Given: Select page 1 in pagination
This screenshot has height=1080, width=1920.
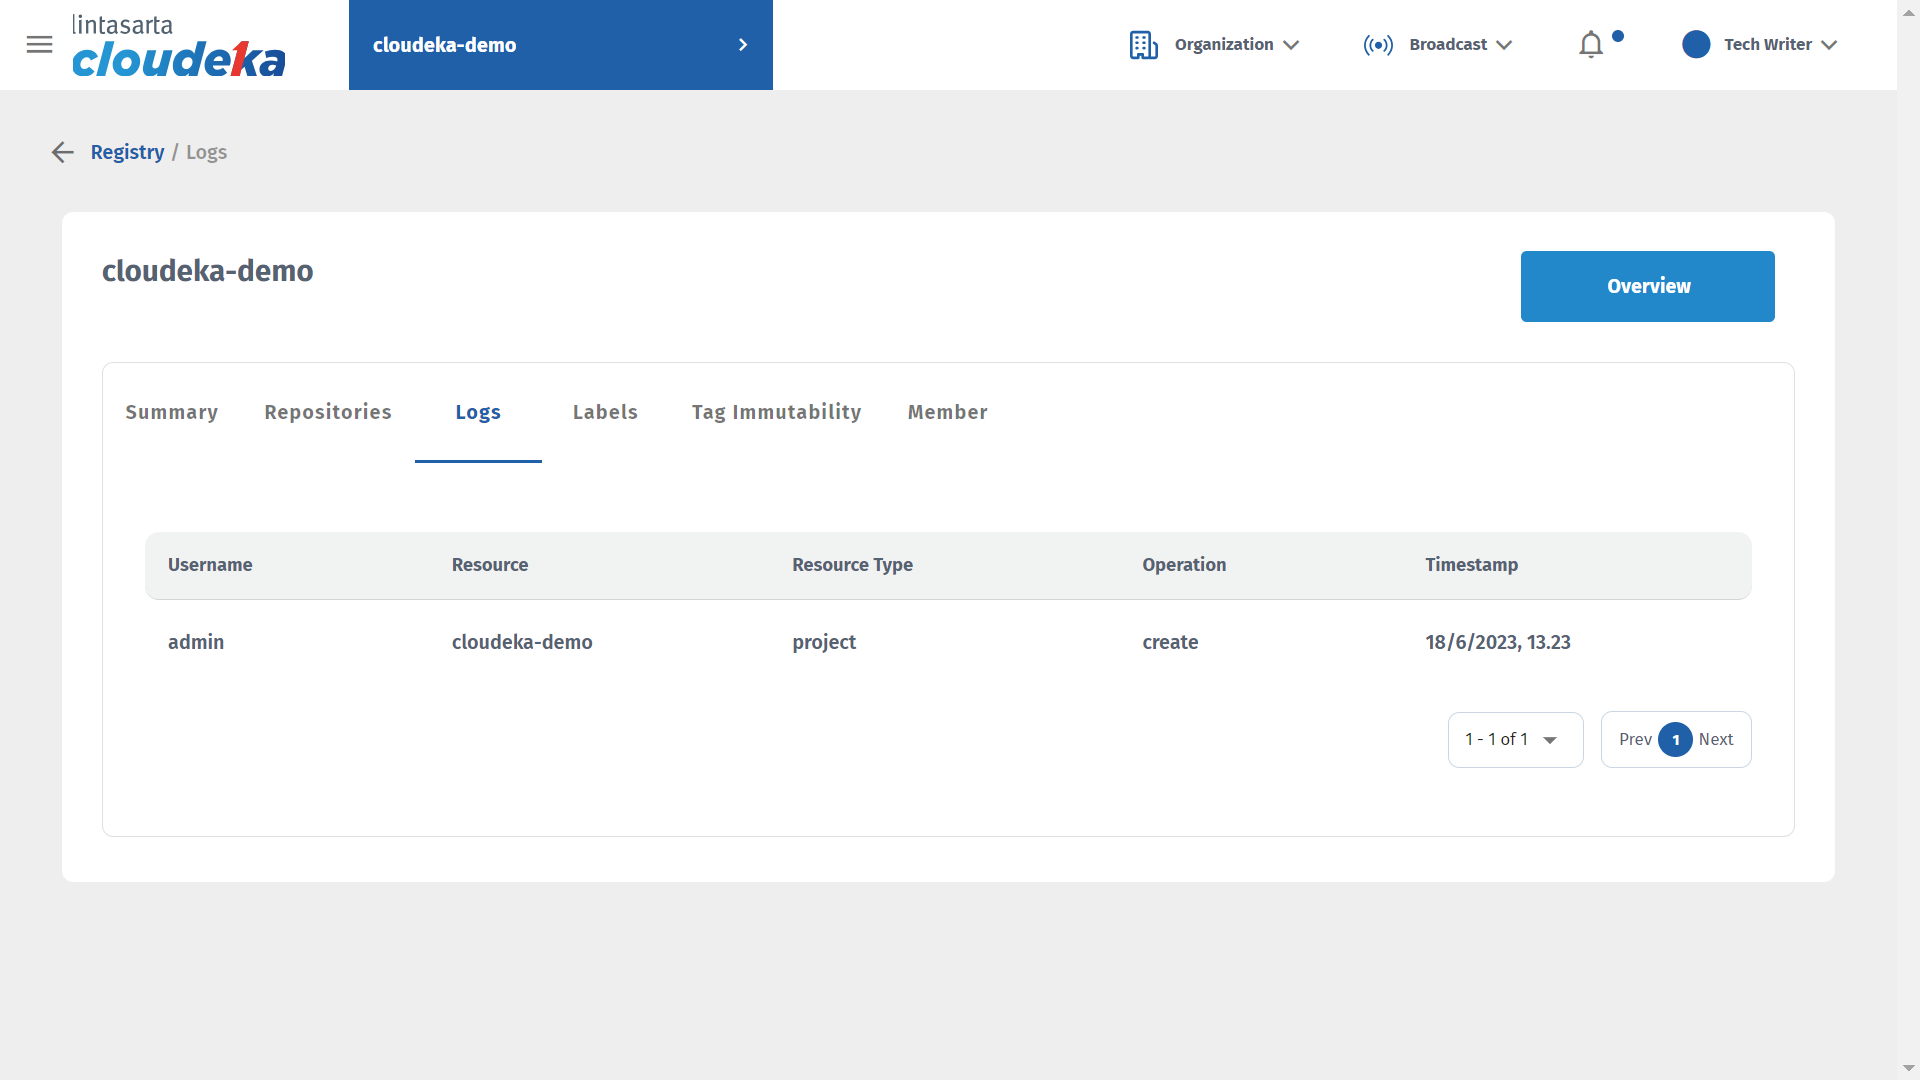Looking at the screenshot, I should (1675, 740).
